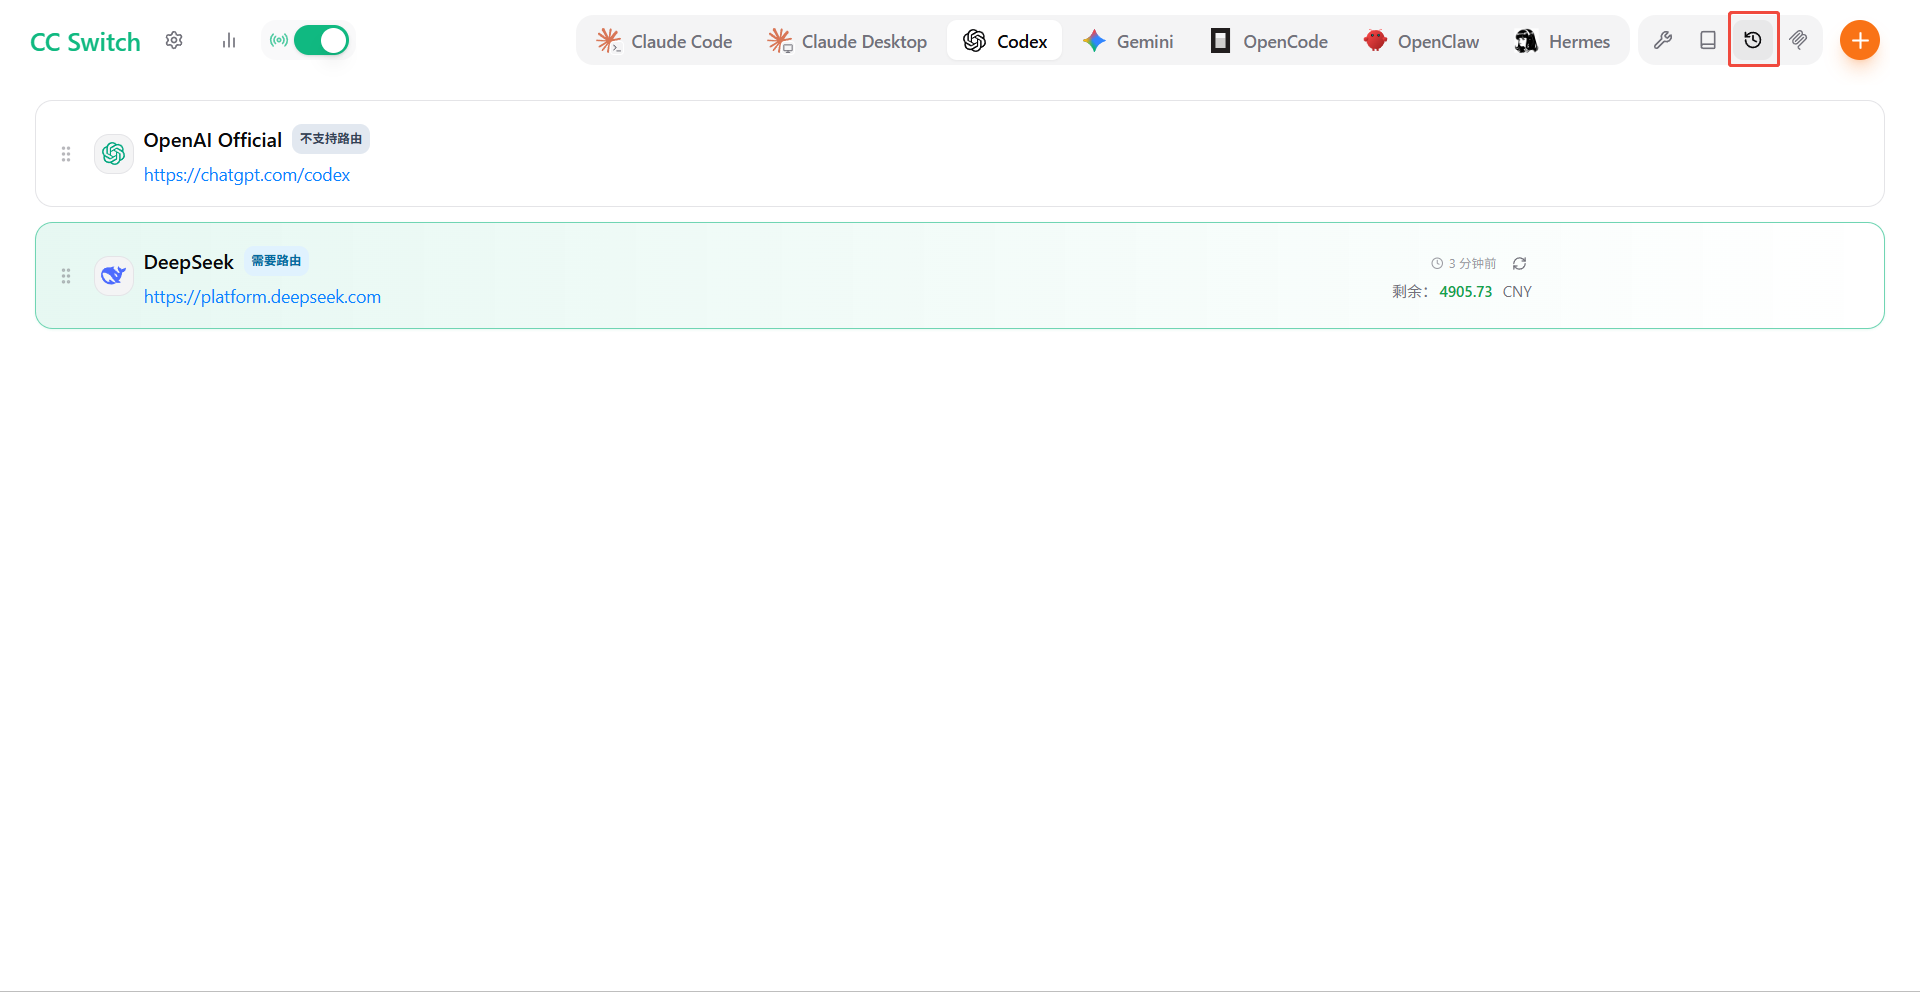Toggle the green proxy switch off

pos(321,40)
